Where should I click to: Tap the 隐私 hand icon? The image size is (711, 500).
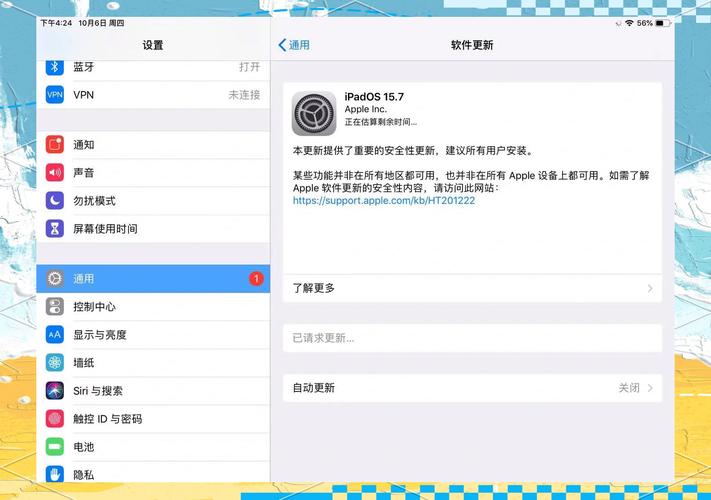(x=55, y=474)
